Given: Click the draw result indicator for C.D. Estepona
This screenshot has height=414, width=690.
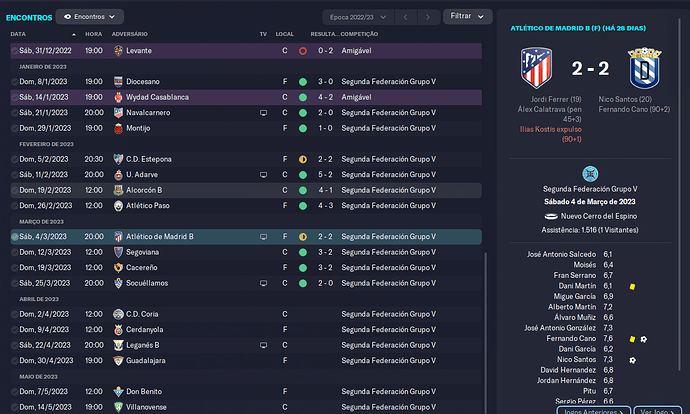Looking at the screenshot, I should (x=303, y=159).
